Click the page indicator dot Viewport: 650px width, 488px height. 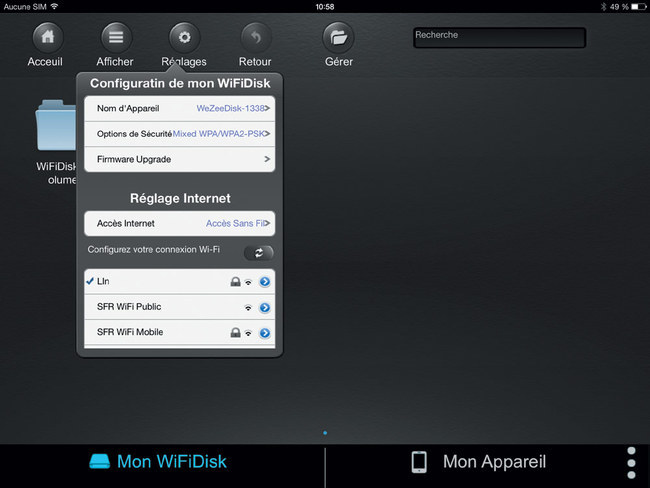click(x=325, y=433)
